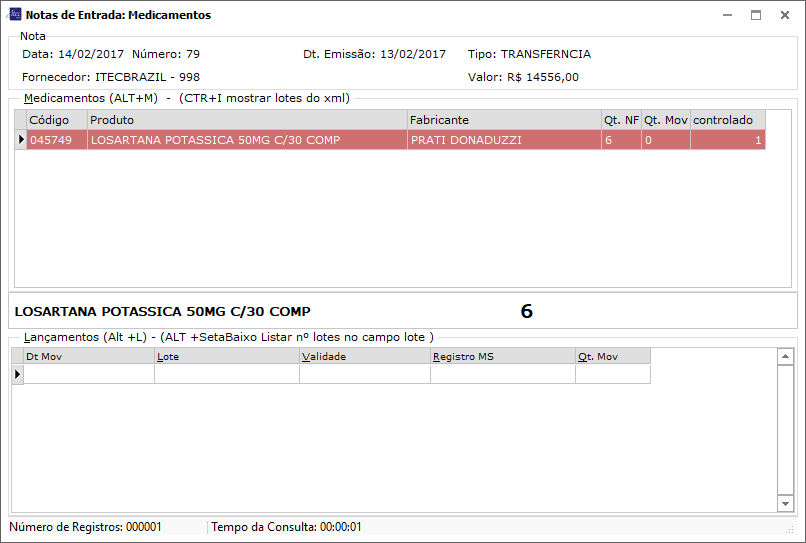Click the Fabricante column header
This screenshot has height=543, width=806.
(x=504, y=120)
